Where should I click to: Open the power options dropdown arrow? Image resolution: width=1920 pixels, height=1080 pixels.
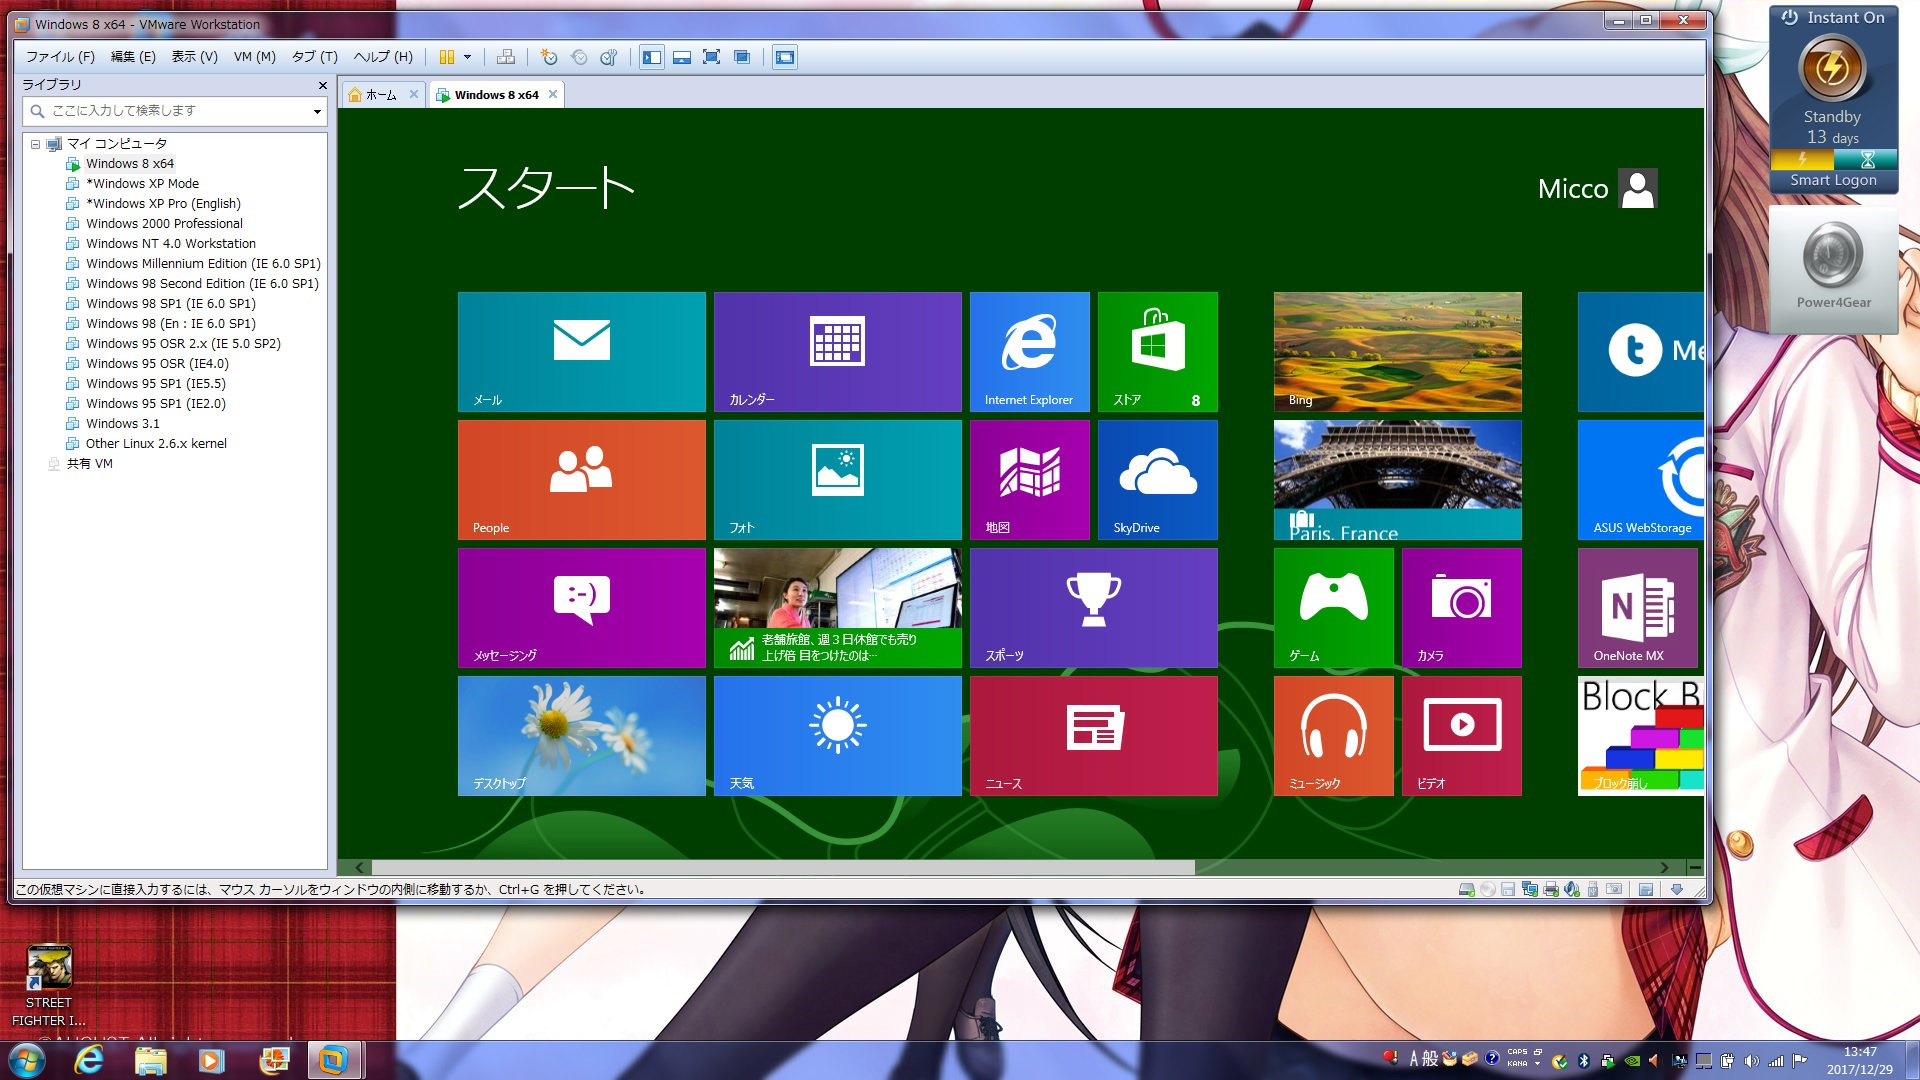pos(467,57)
